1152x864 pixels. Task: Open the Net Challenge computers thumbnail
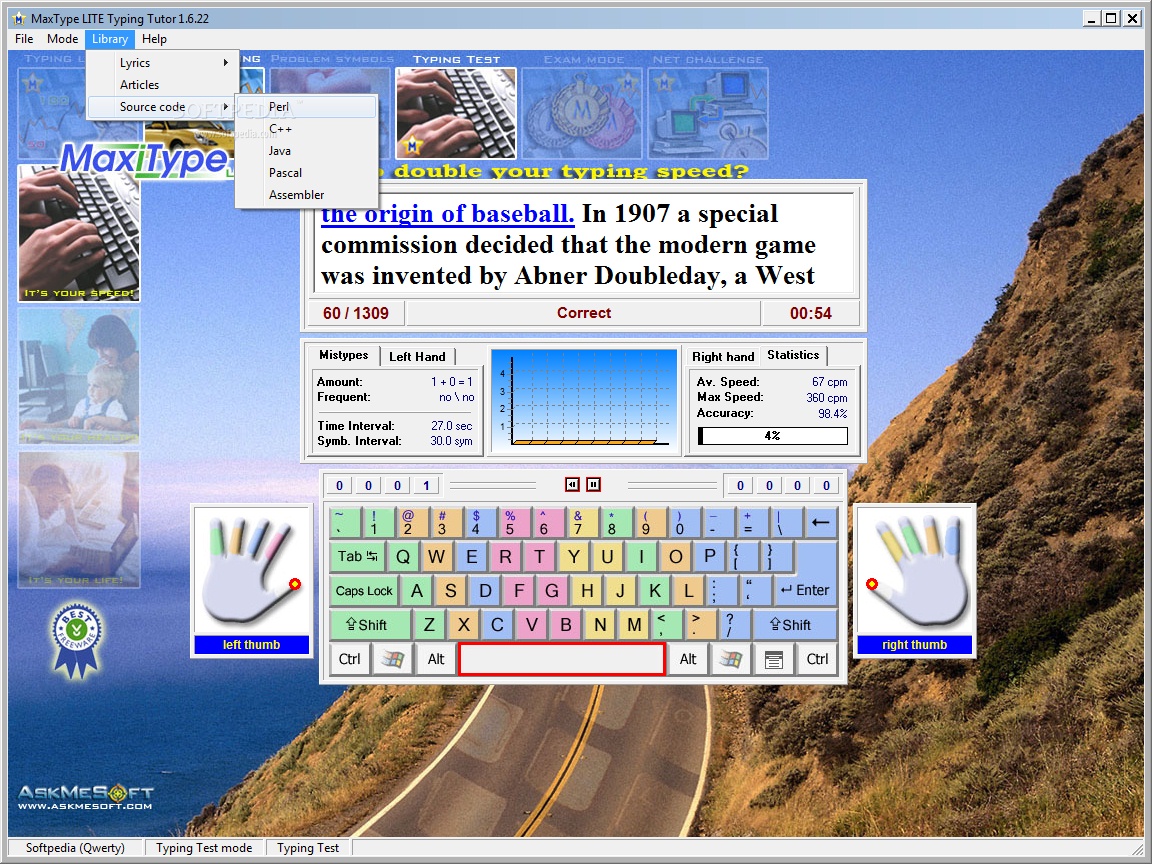pyautogui.click(x=708, y=113)
